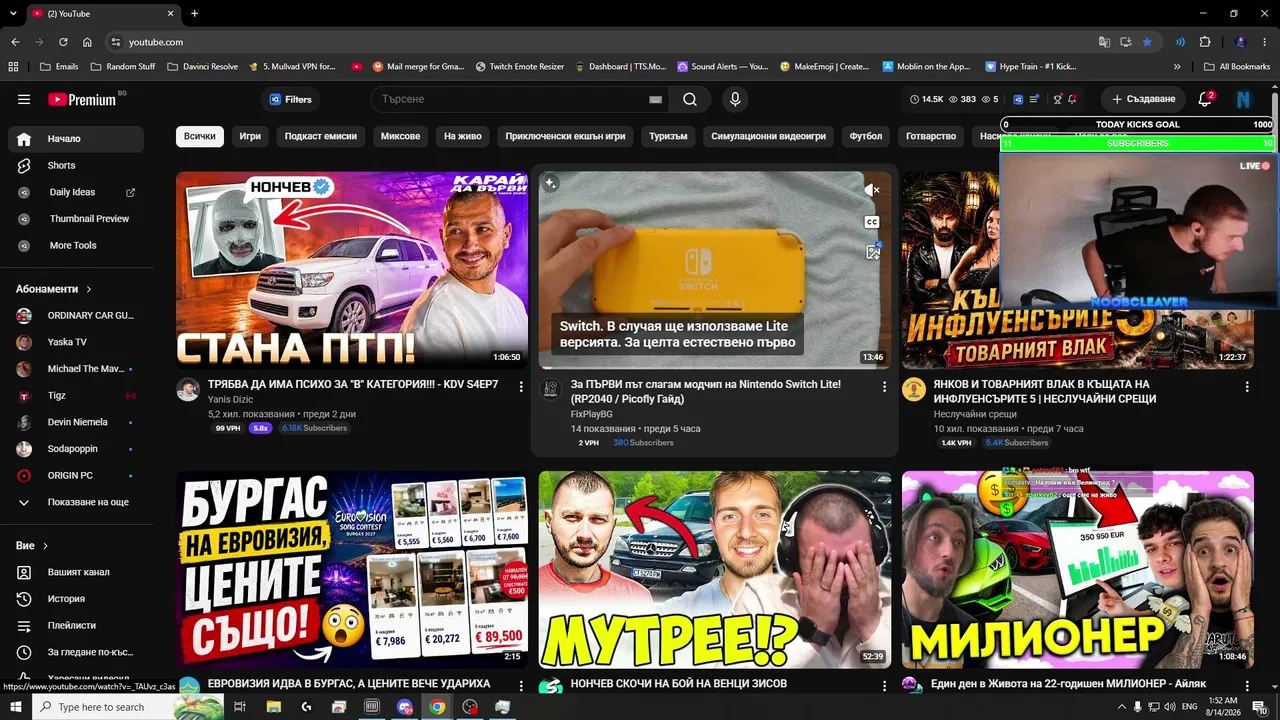Open the Chrome tab search dropdown
Viewport: 1280px width, 720px height.
(13, 13)
